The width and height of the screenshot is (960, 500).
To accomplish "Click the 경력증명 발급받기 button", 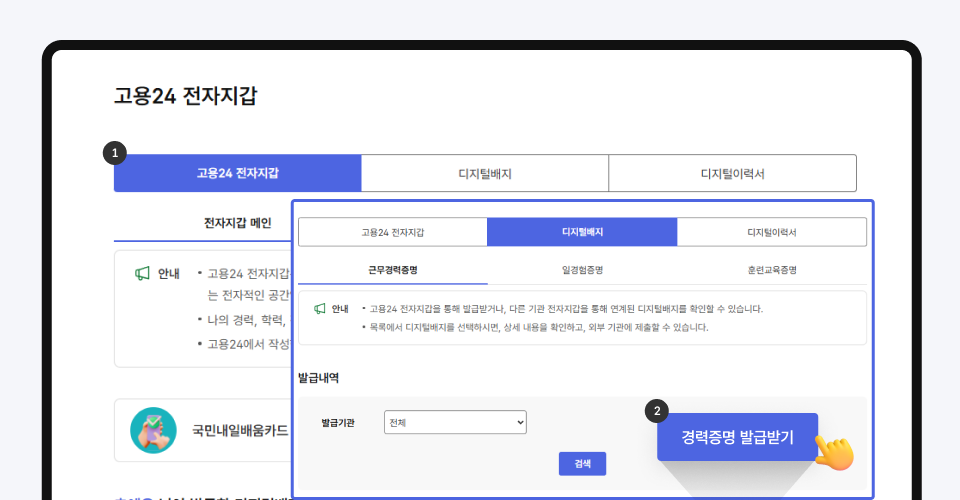I will point(737,437).
